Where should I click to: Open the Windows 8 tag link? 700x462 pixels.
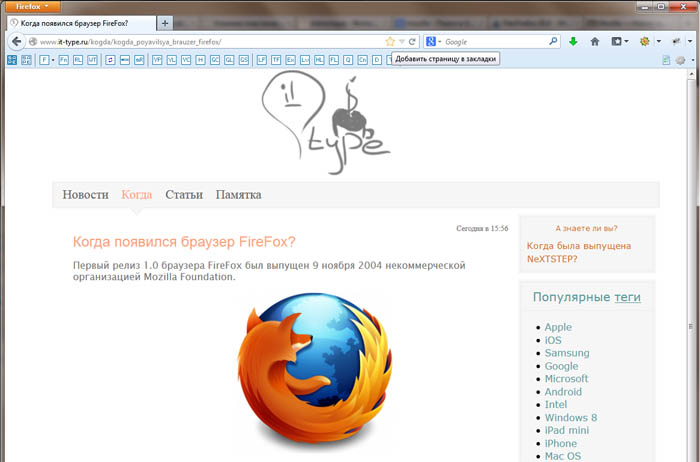pyautogui.click(x=571, y=418)
